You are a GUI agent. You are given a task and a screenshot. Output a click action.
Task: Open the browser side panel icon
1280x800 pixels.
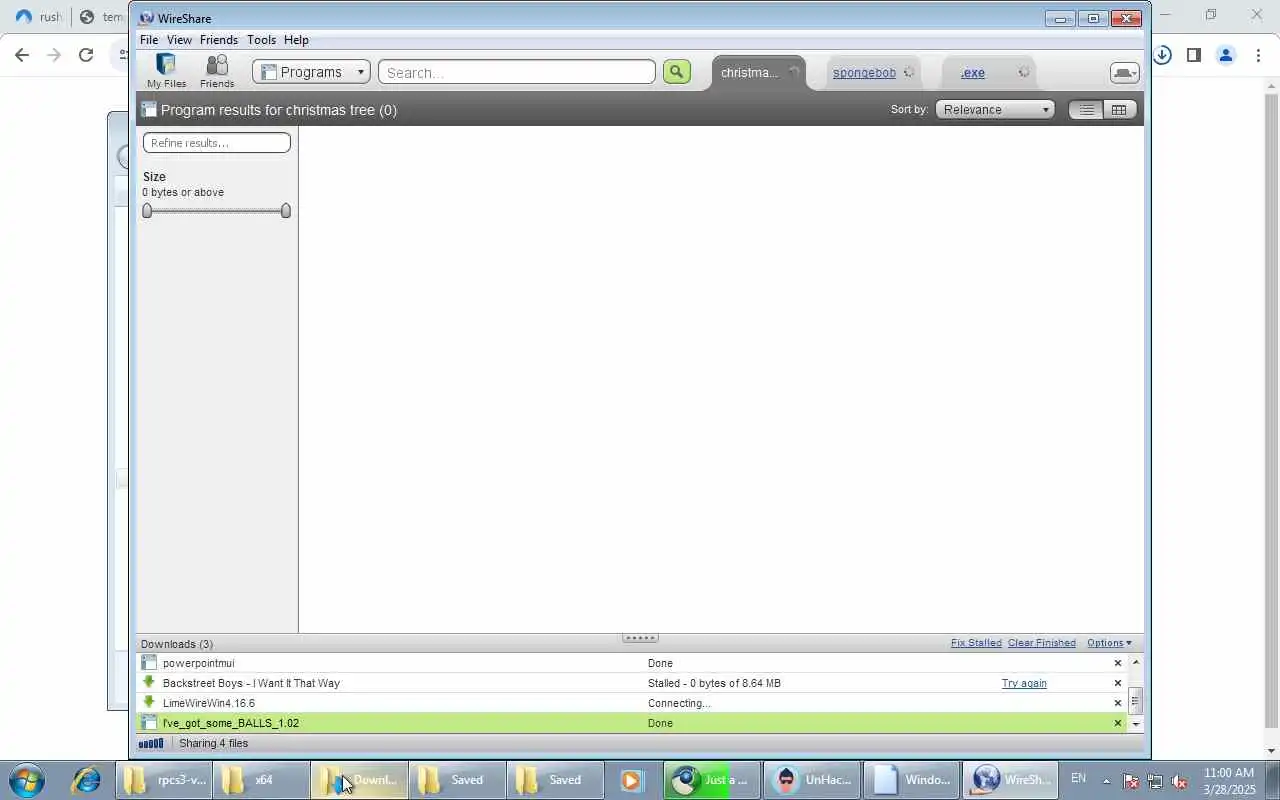tap(1193, 55)
